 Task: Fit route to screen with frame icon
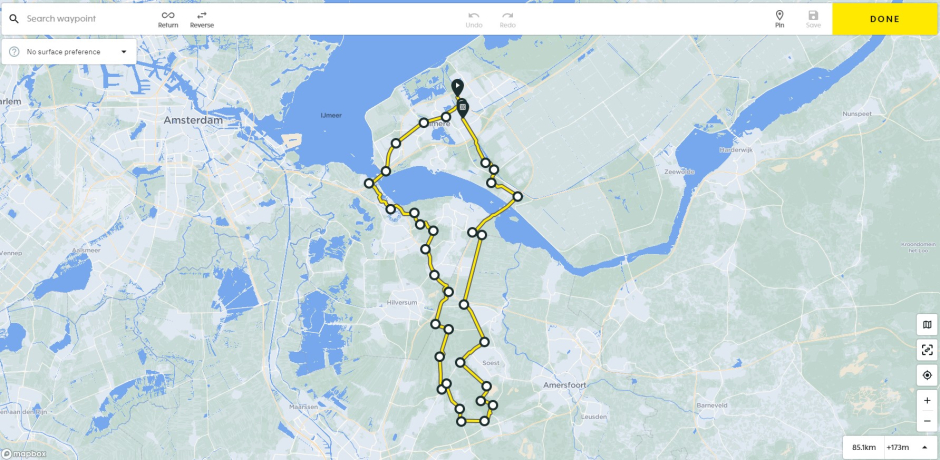927,350
